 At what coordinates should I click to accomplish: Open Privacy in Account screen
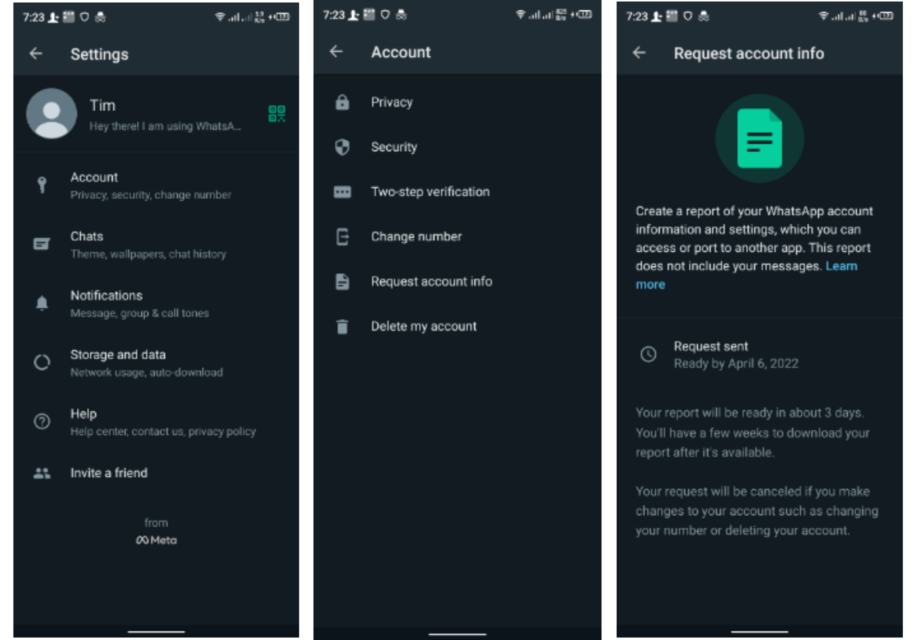coord(458,102)
